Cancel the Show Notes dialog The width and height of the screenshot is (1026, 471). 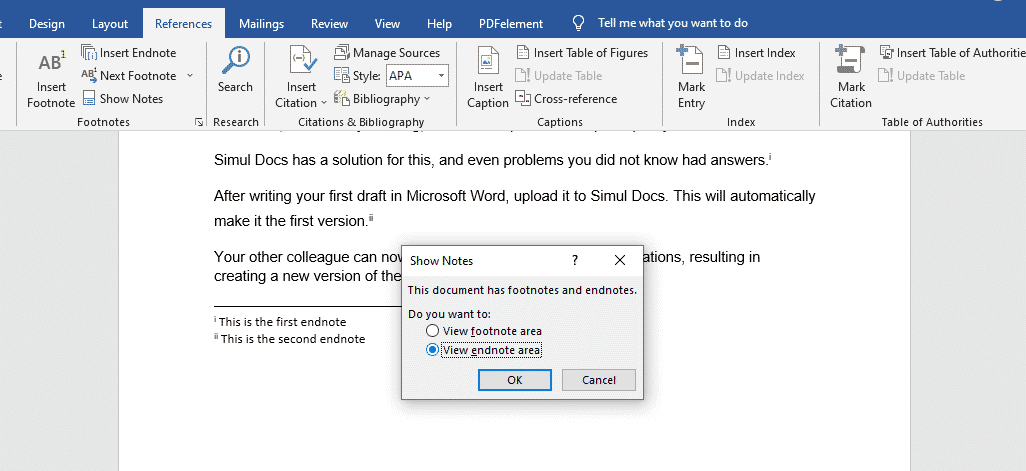click(598, 380)
